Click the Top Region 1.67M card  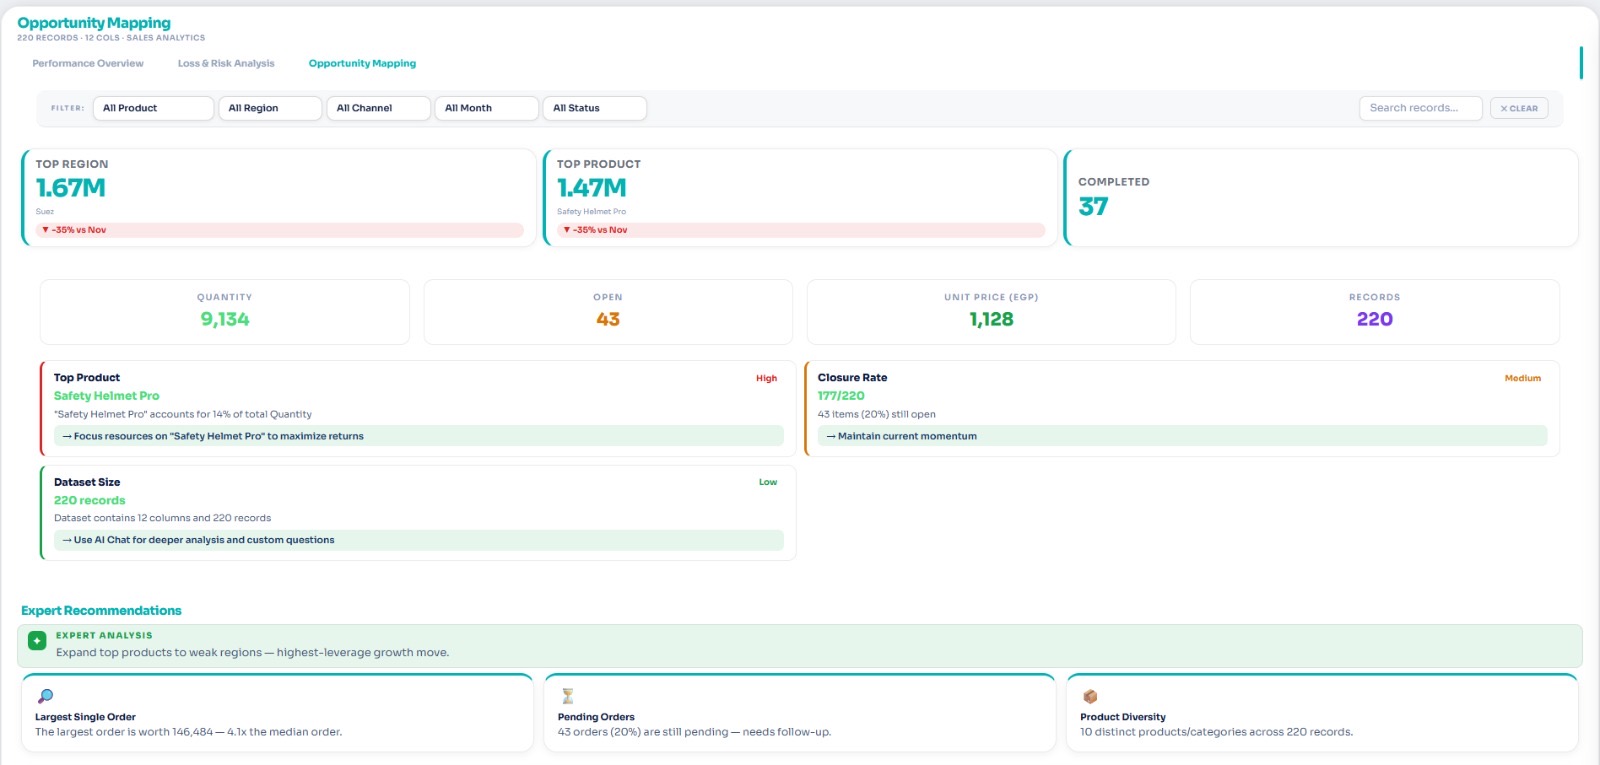pos(279,197)
